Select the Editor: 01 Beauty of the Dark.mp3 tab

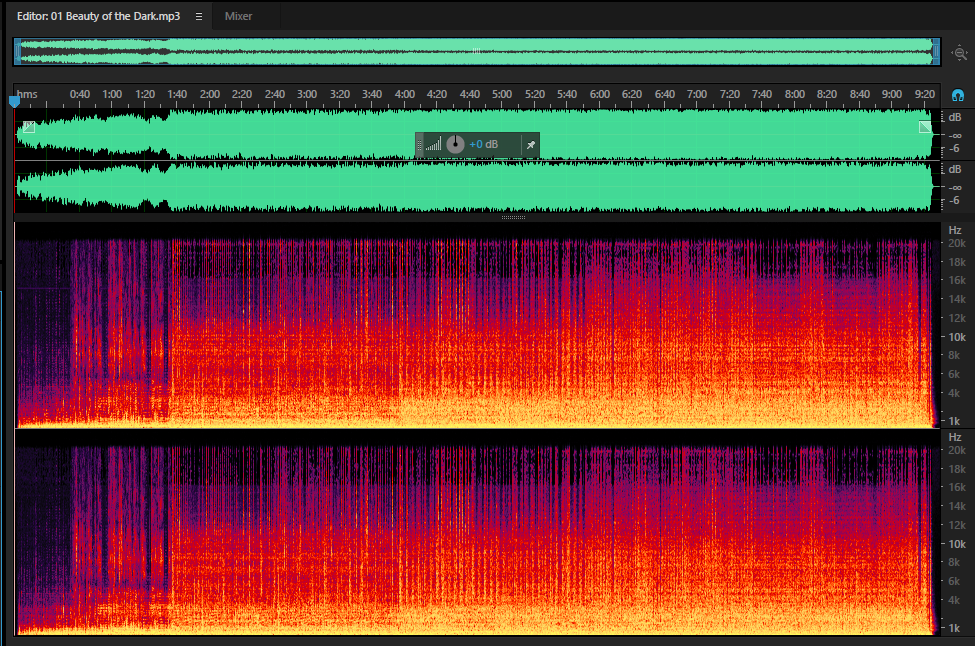click(98, 16)
